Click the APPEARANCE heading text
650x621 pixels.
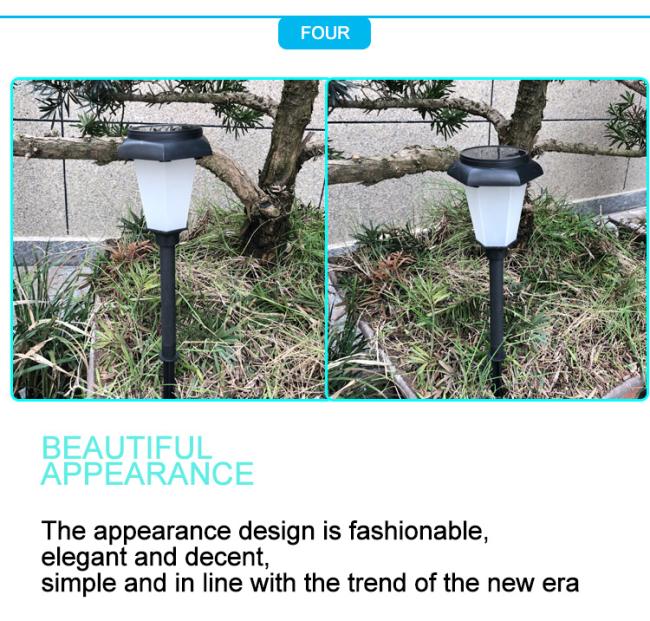coord(148,473)
